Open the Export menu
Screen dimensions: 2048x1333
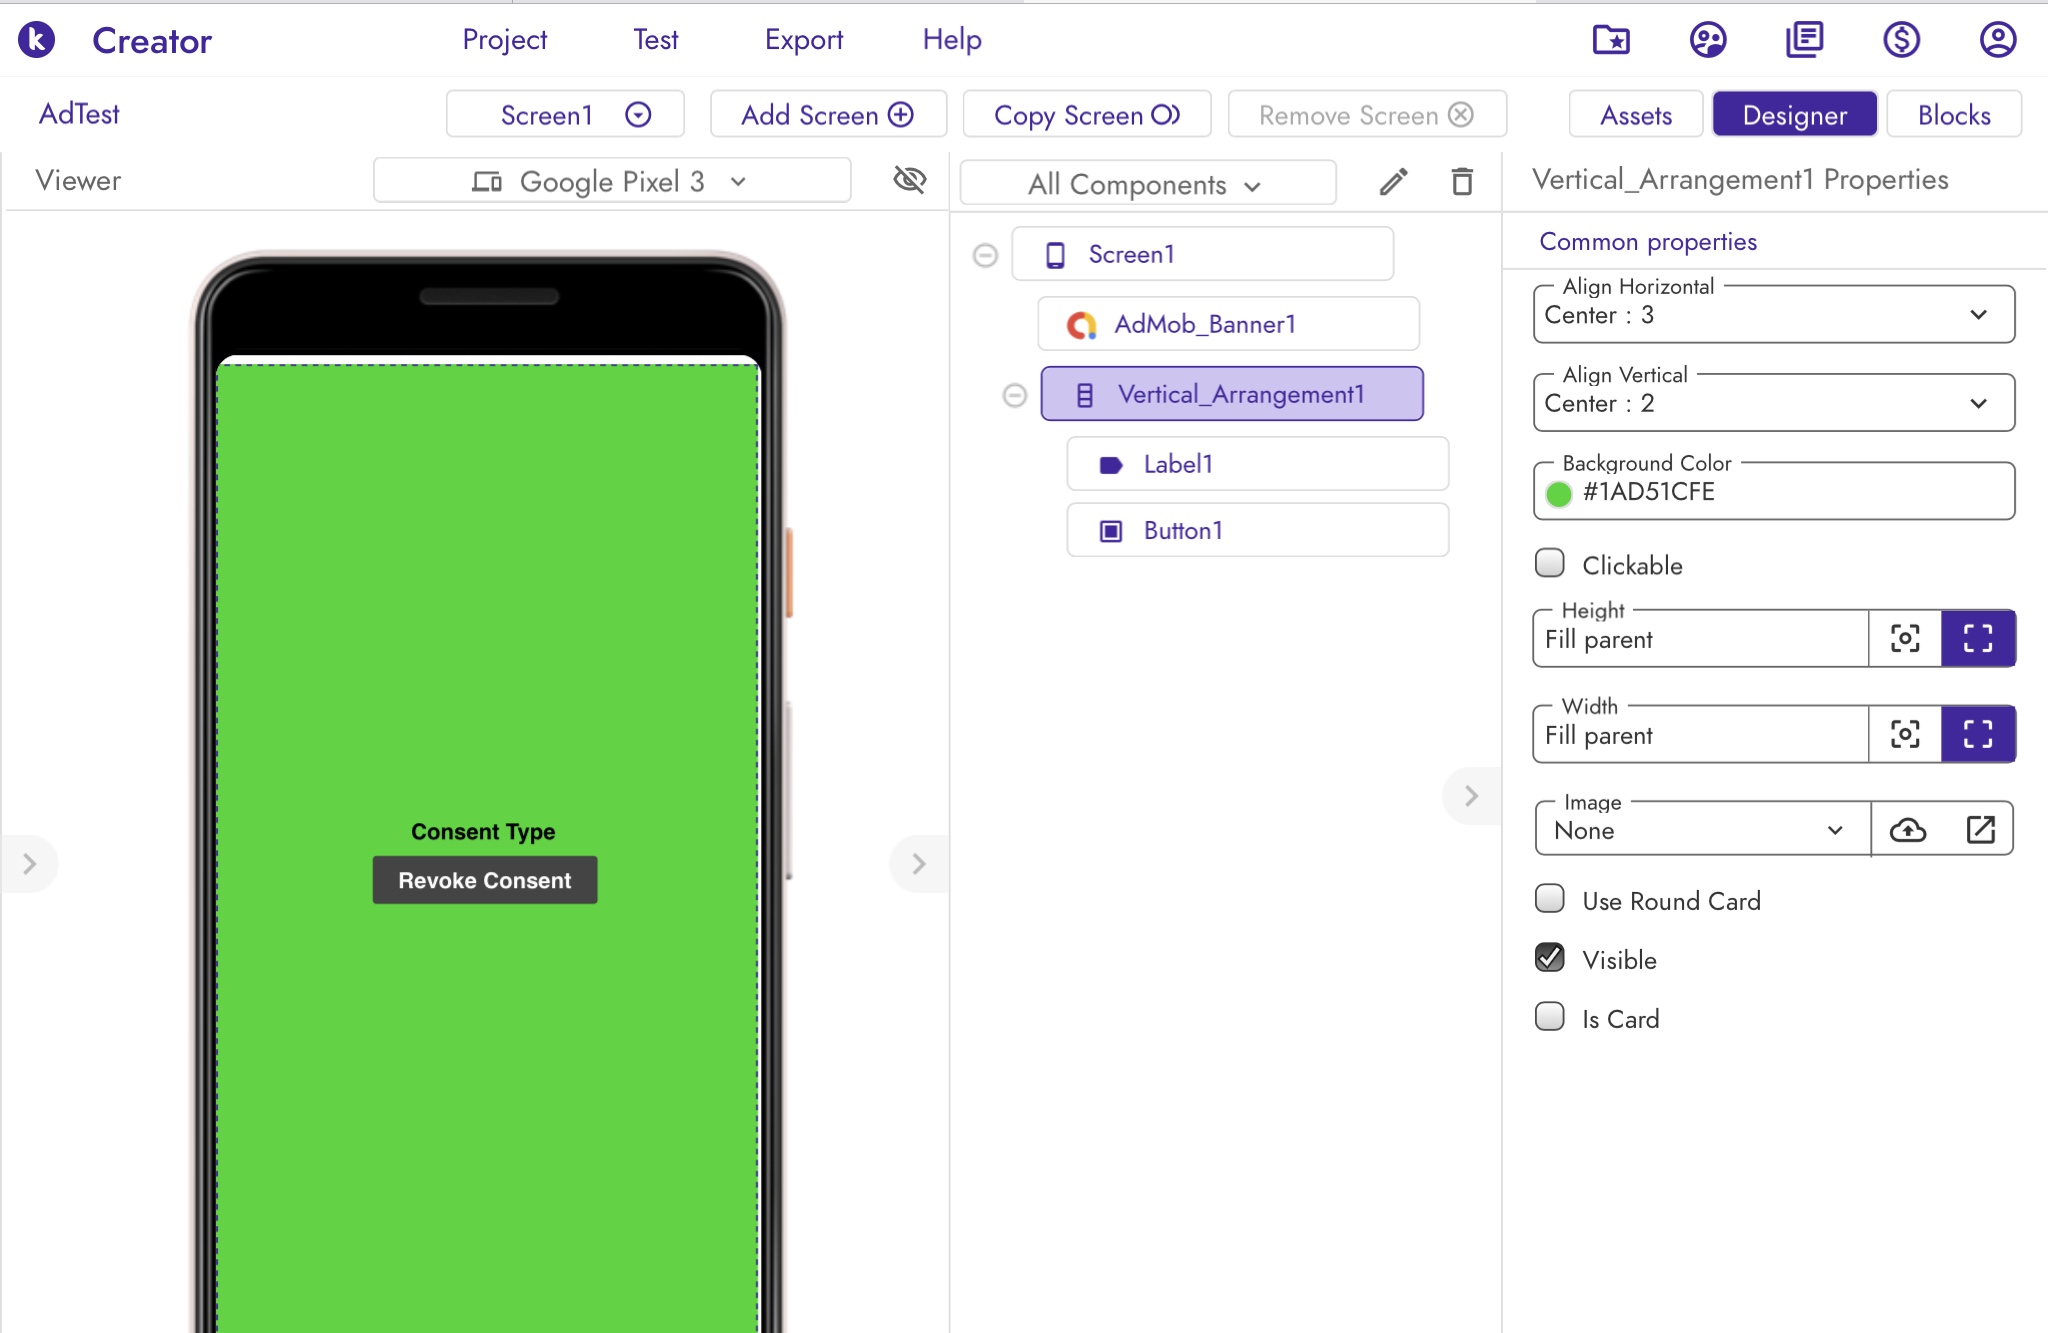point(803,40)
